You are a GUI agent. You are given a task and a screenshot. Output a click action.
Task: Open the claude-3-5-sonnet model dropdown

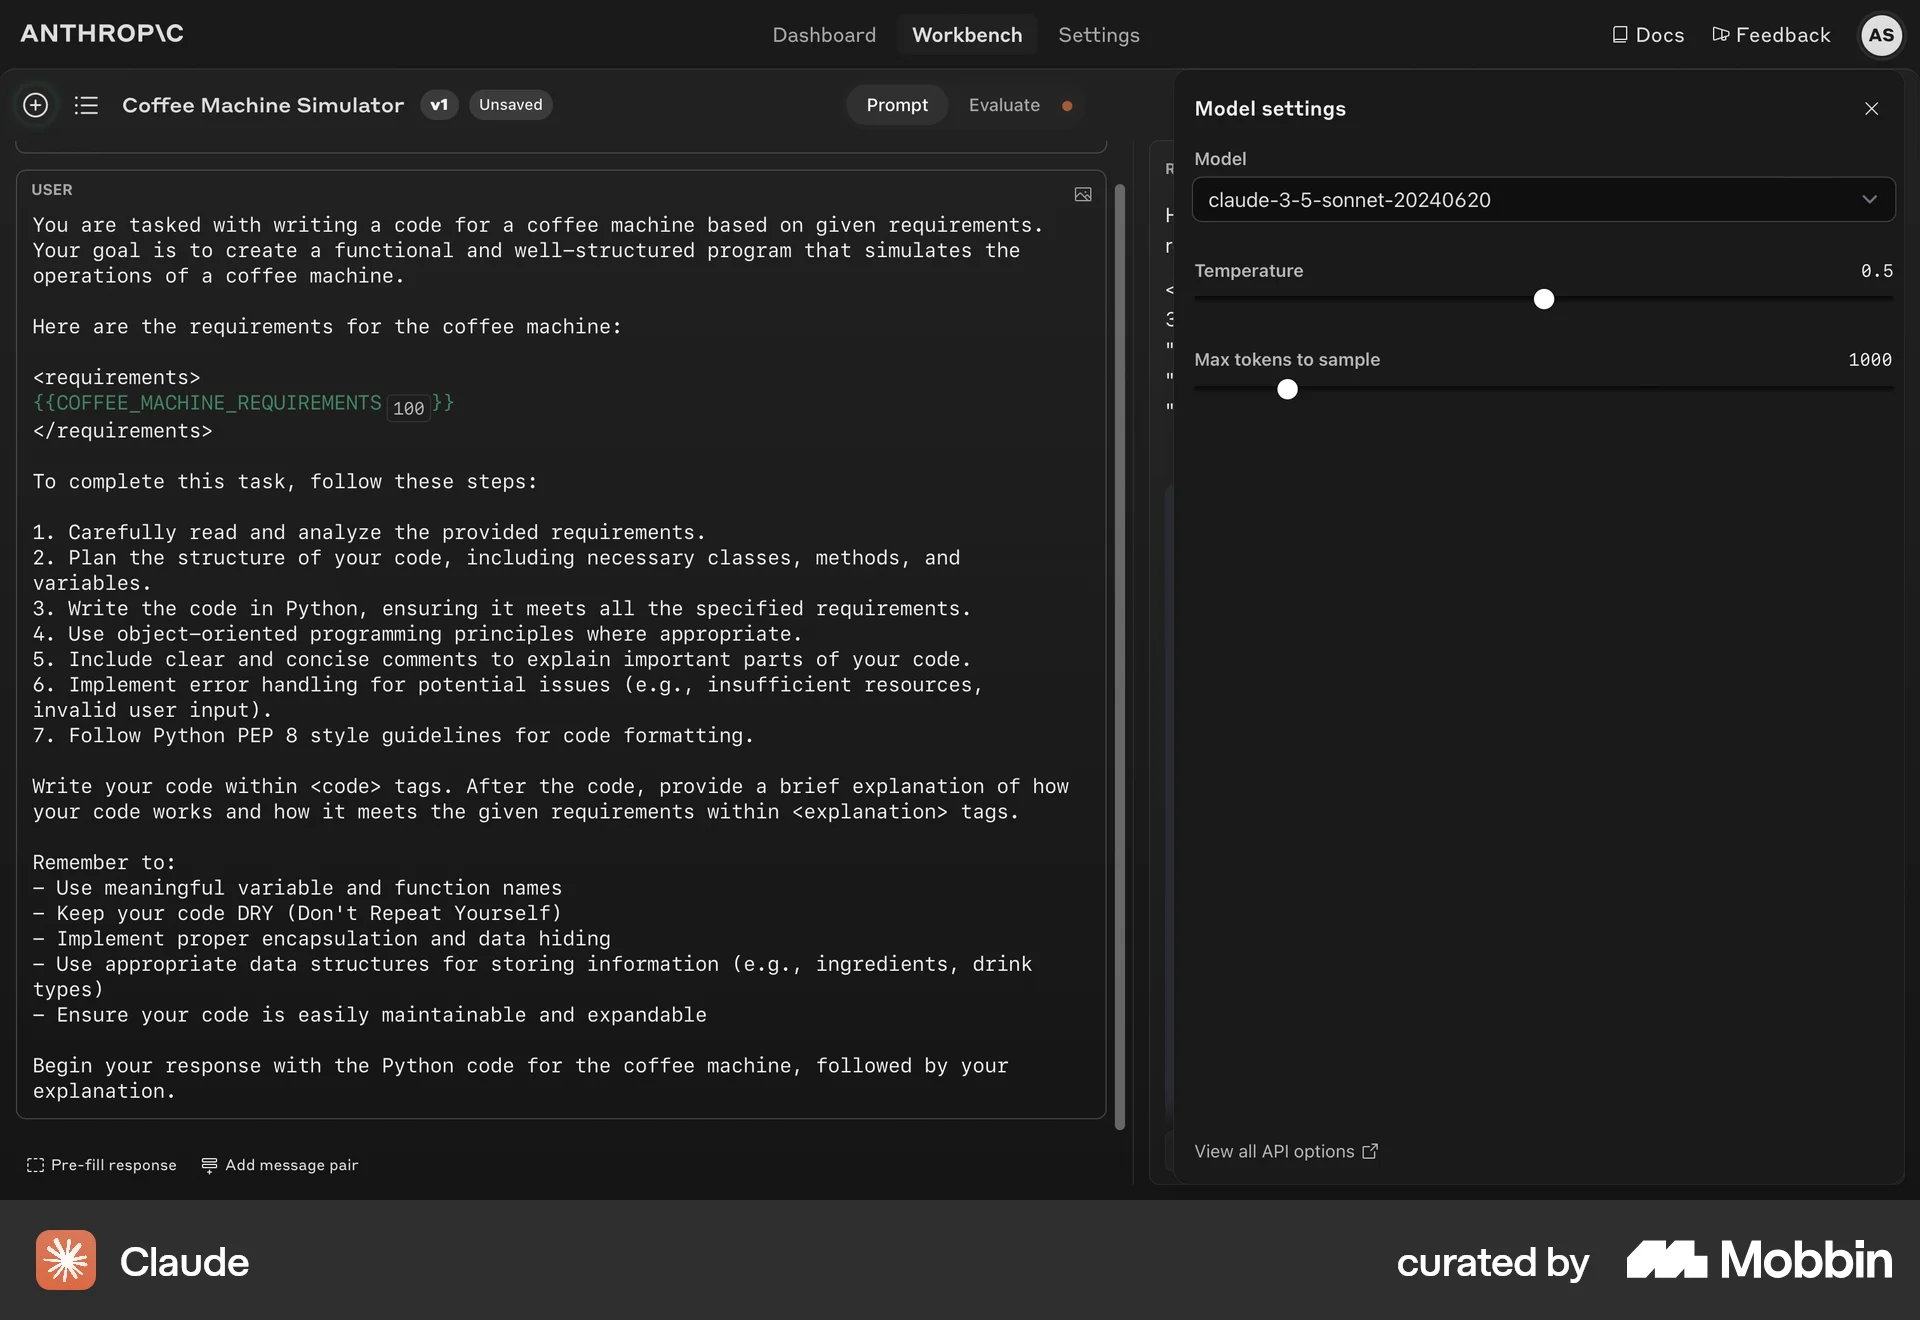[1543, 199]
